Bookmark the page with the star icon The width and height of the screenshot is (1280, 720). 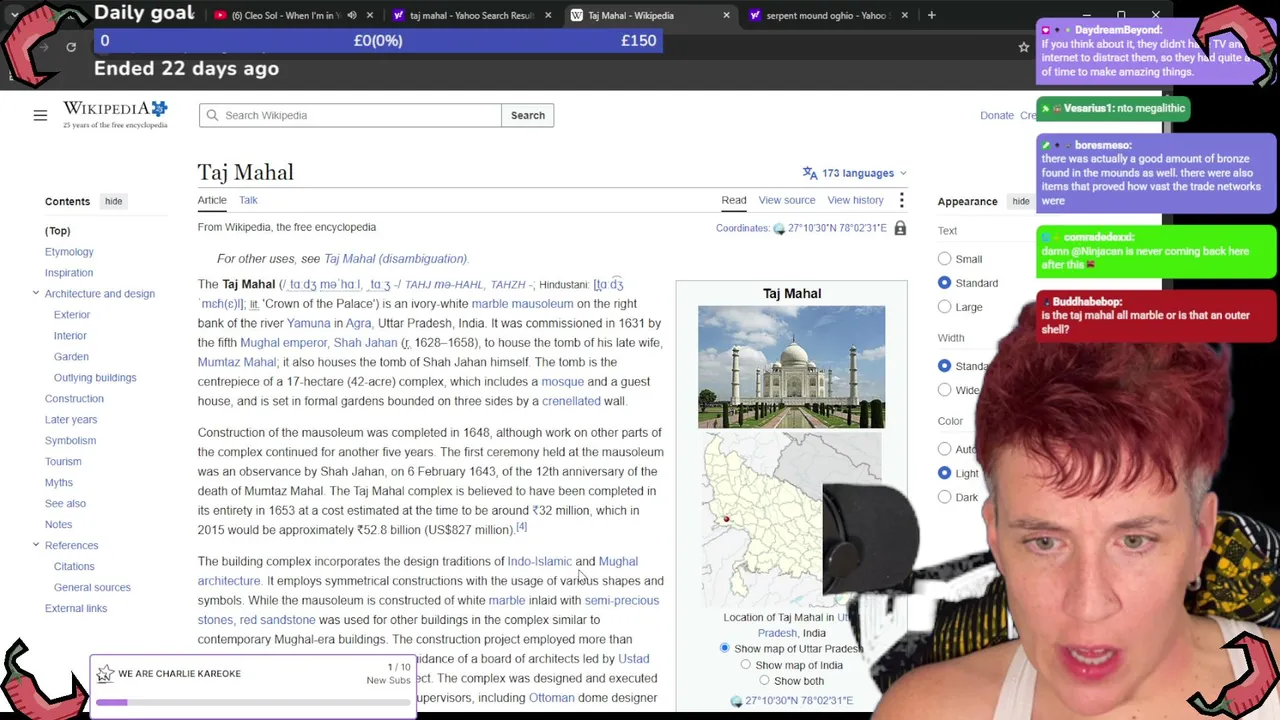coord(1024,47)
